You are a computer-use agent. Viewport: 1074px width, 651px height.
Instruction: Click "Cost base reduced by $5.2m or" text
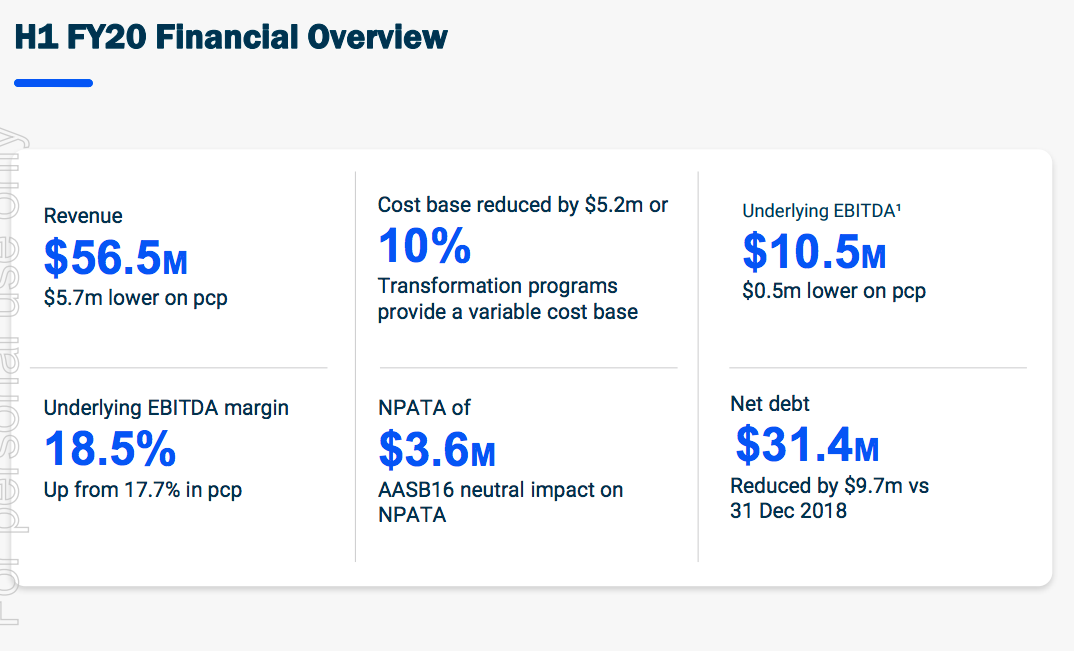coord(523,205)
